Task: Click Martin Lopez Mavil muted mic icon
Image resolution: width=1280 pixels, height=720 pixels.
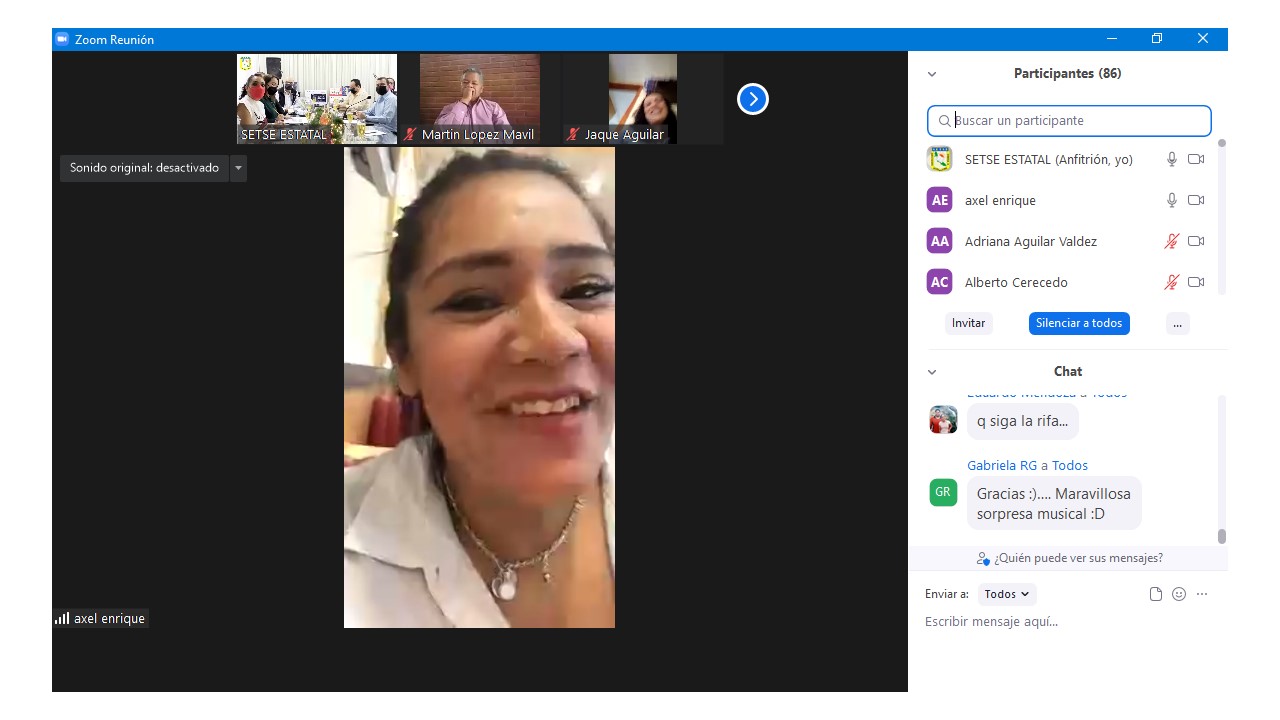Action: [410, 134]
